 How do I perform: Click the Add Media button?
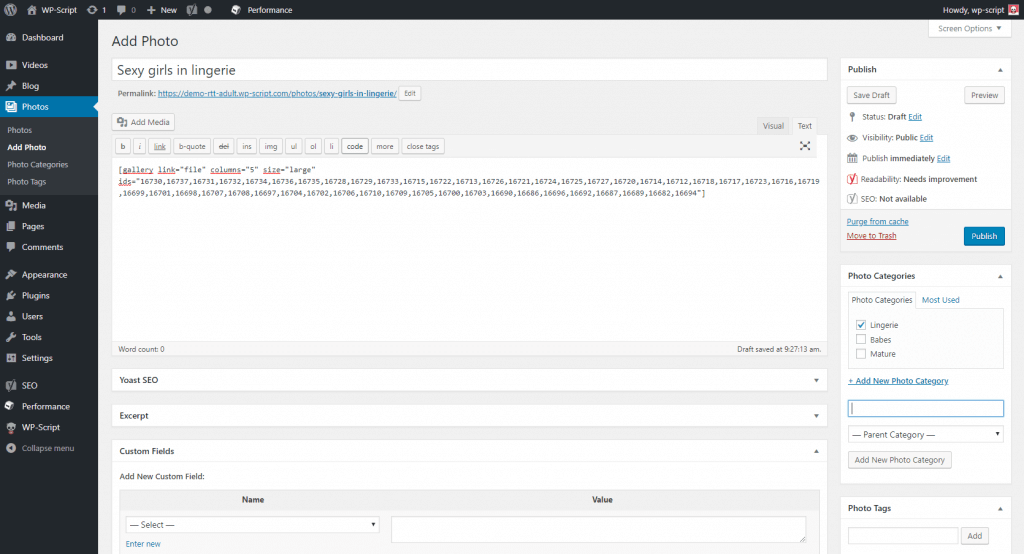point(144,122)
